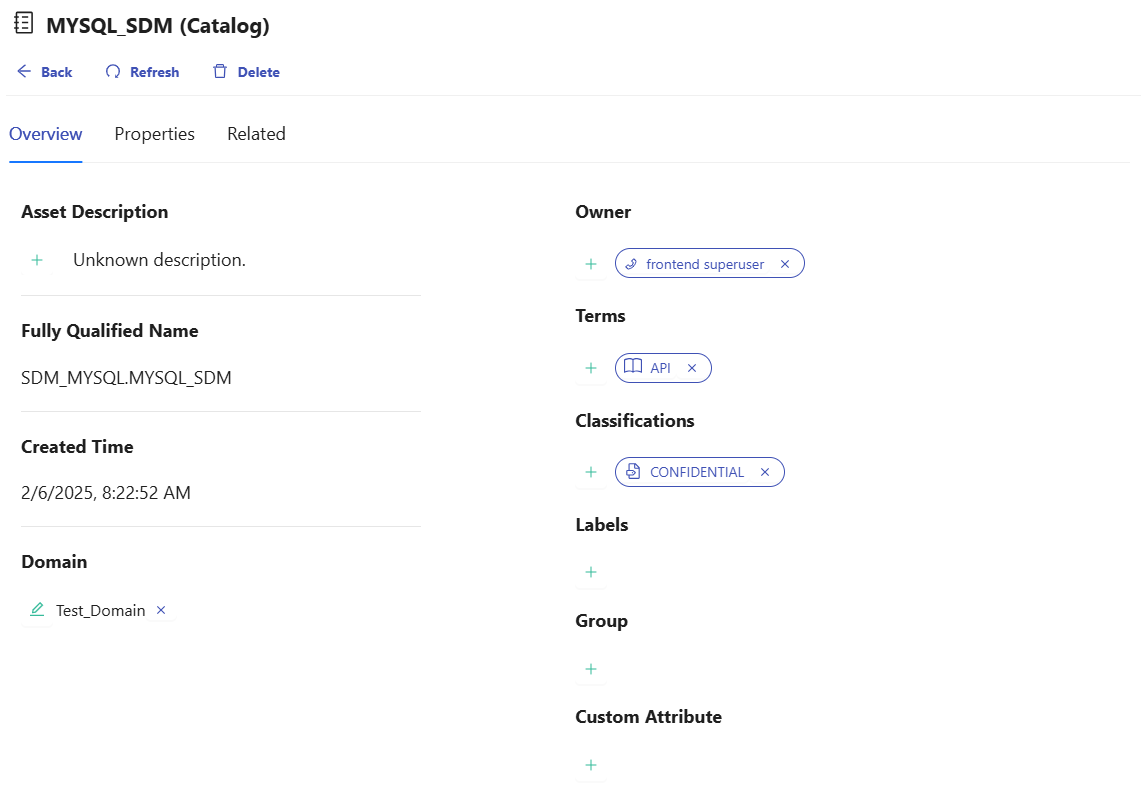Open the Related tab
The image size is (1141, 791).
(256, 134)
